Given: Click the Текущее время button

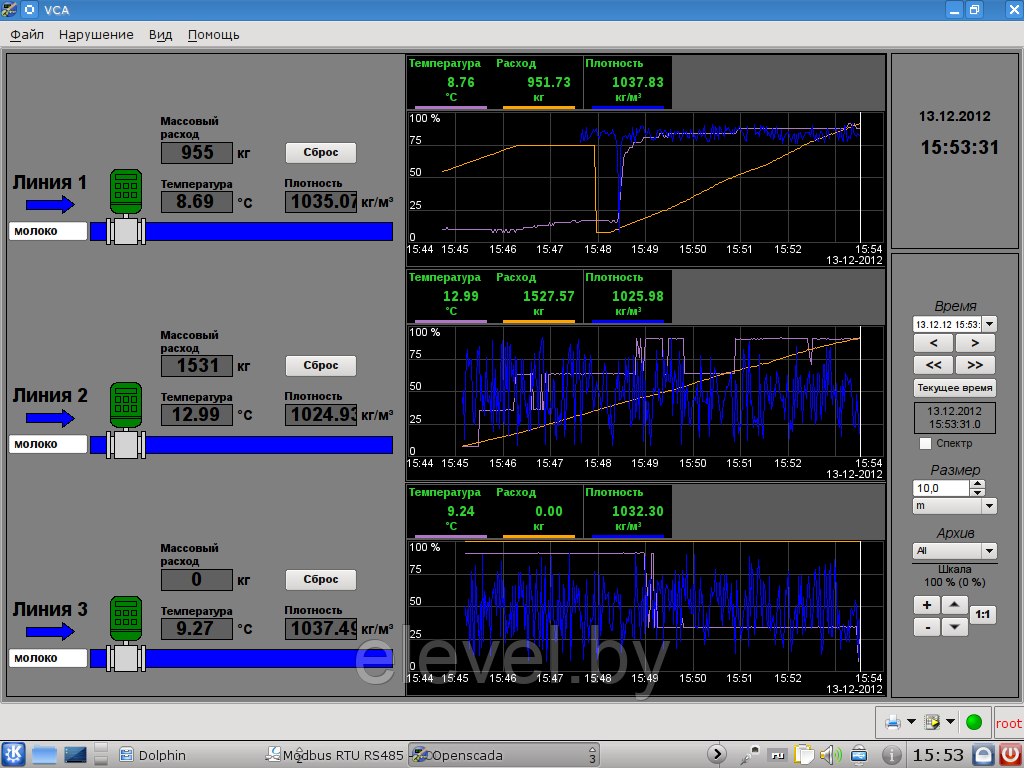Looking at the screenshot, I should pyautogui.click(x=955, y=387).
